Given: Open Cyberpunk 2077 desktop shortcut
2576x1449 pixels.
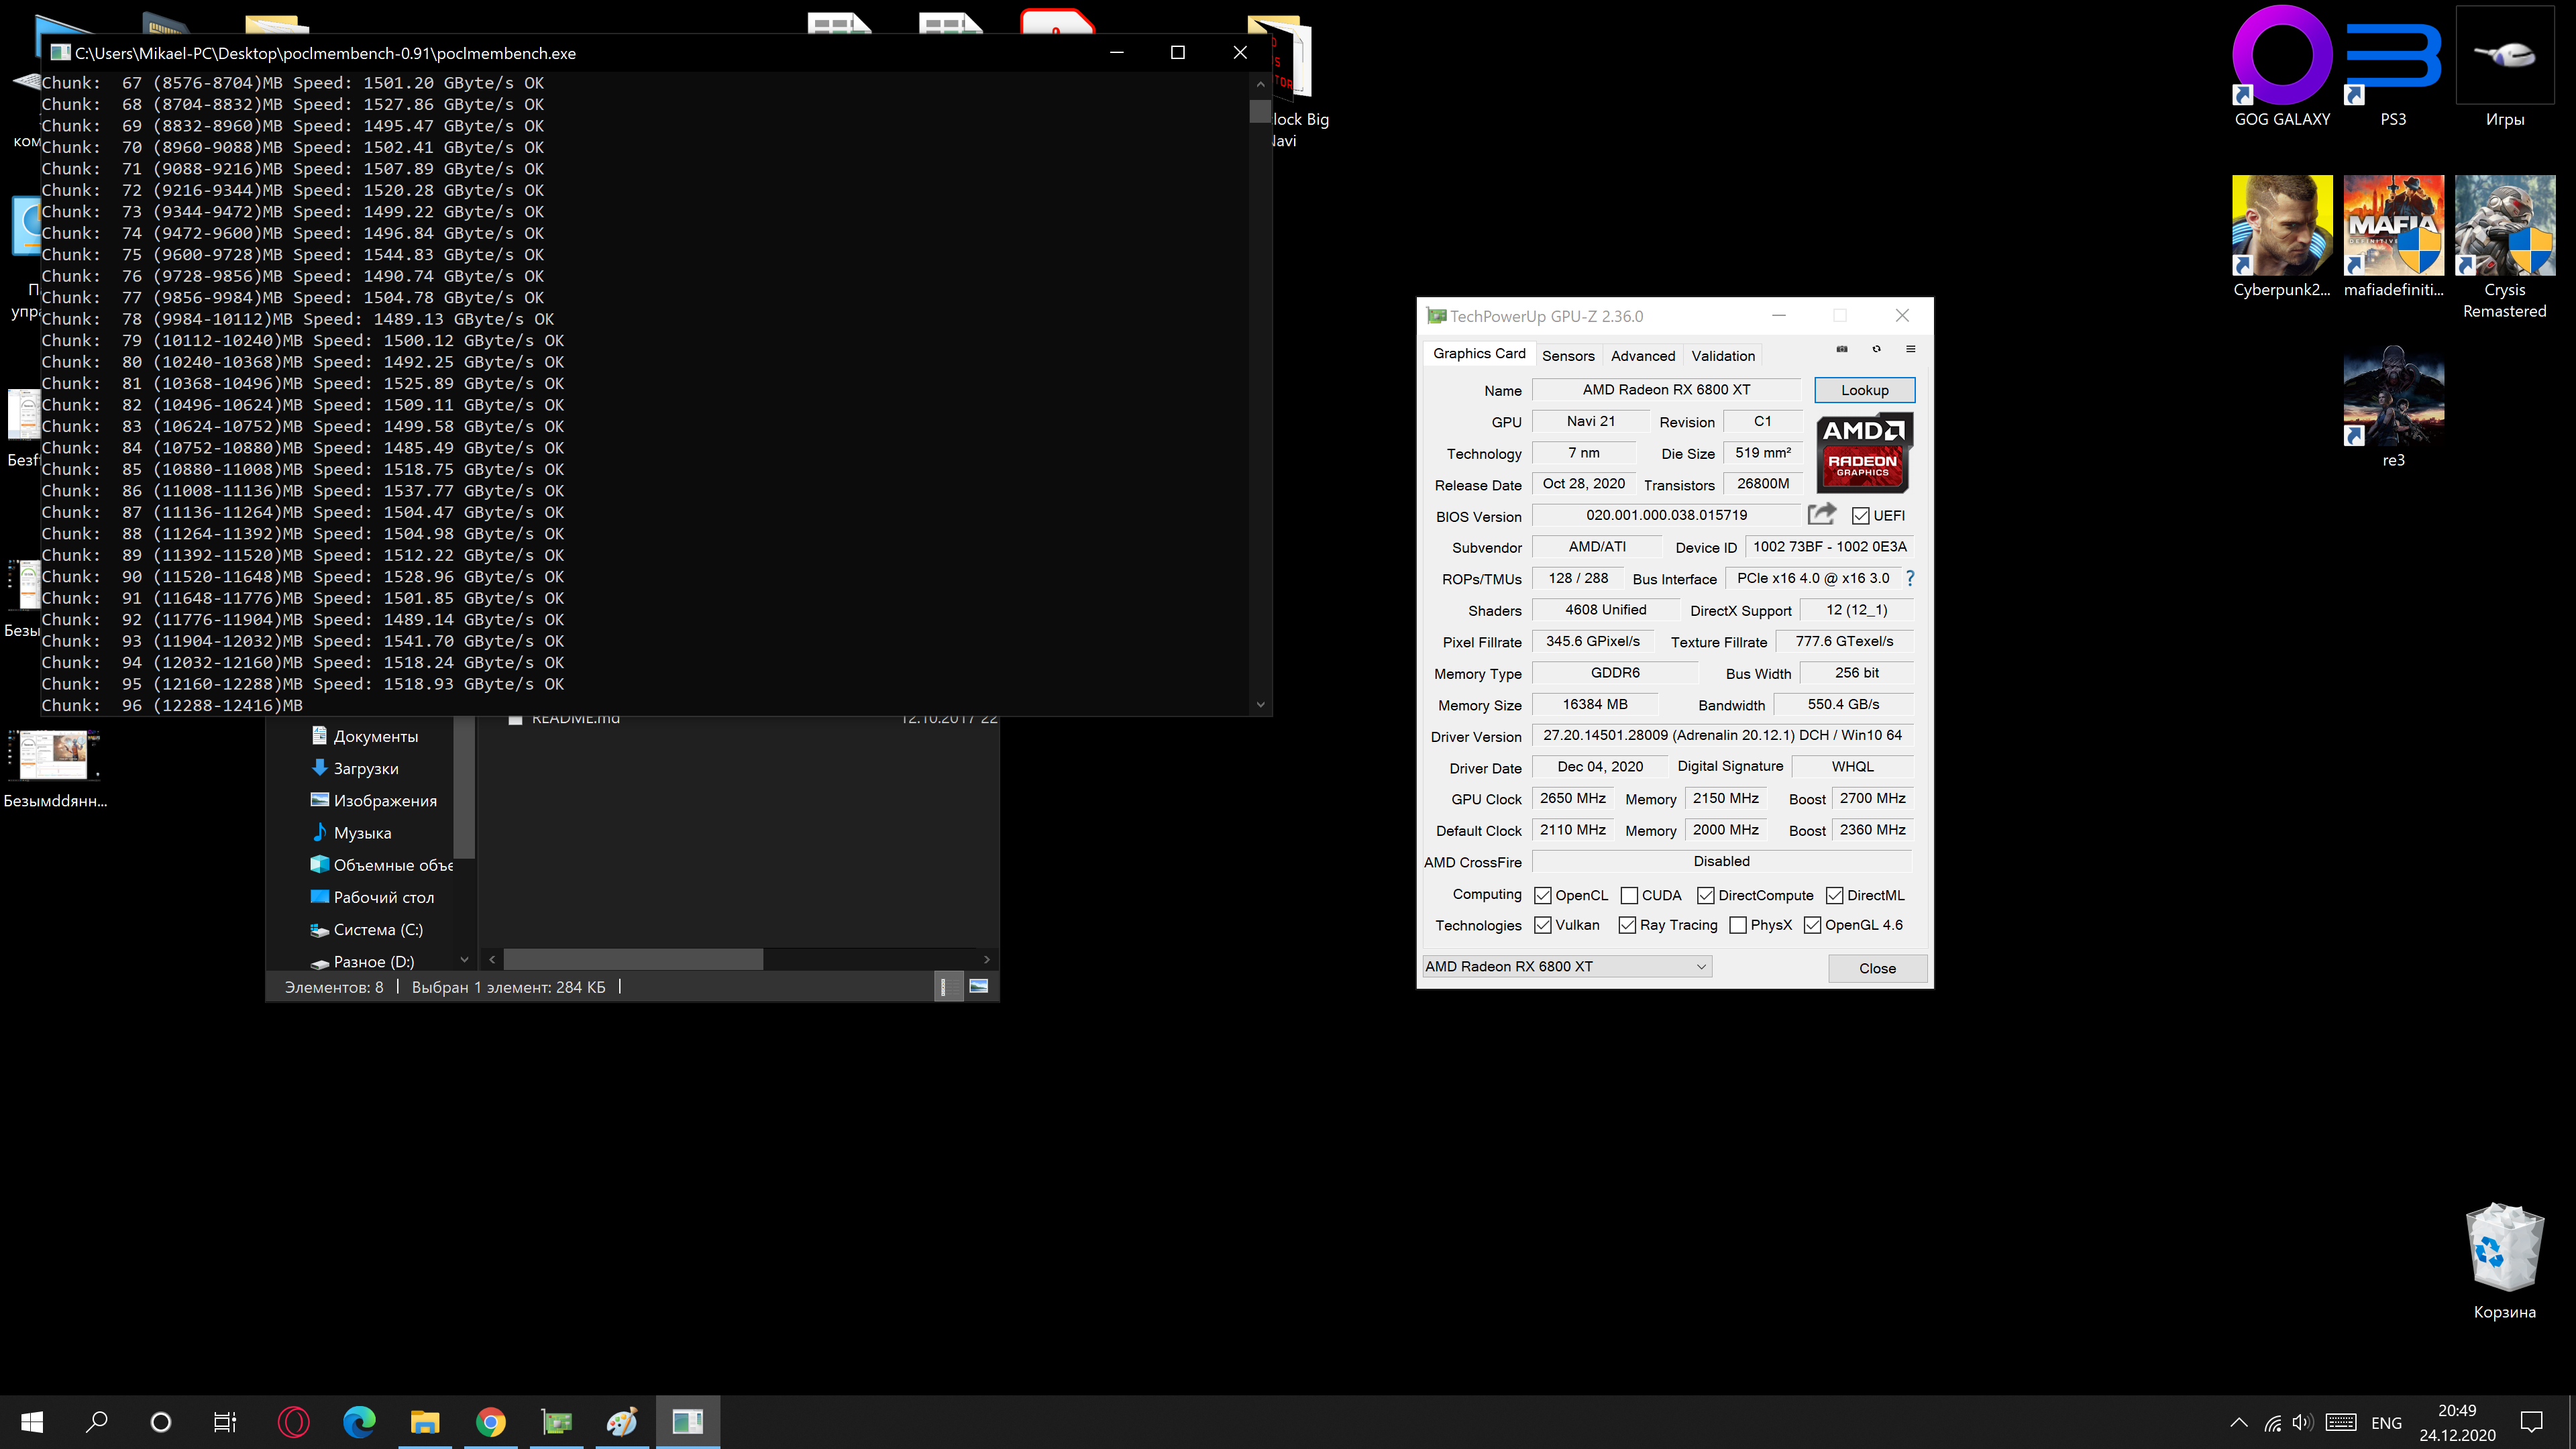Looking at the screenshot, I should point(2281,226).
